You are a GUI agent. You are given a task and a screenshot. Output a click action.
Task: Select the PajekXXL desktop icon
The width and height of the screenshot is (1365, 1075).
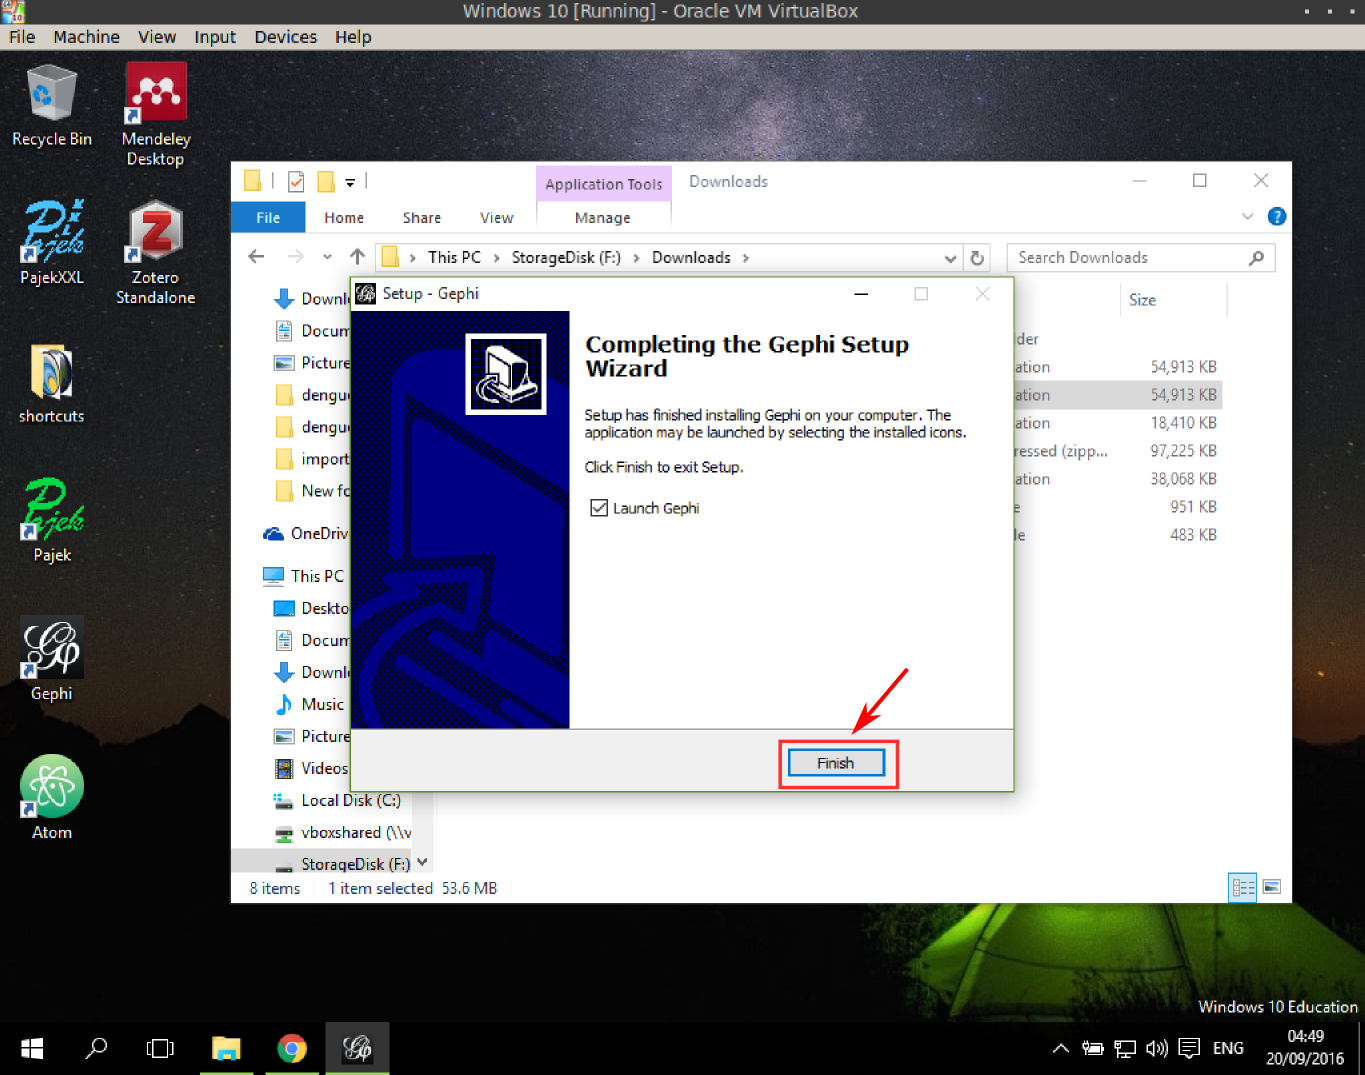point(51,243)
